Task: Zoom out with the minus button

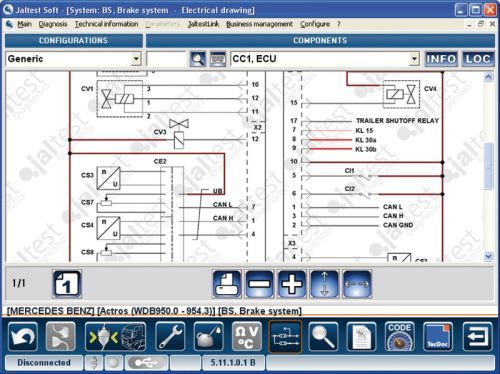Action: click(x=259, y=284)
